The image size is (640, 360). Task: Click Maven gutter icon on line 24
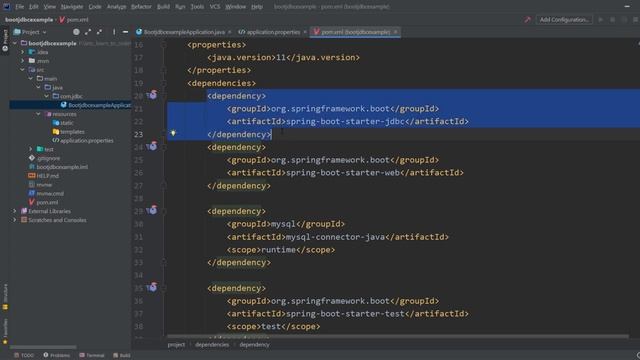(152, 146)
